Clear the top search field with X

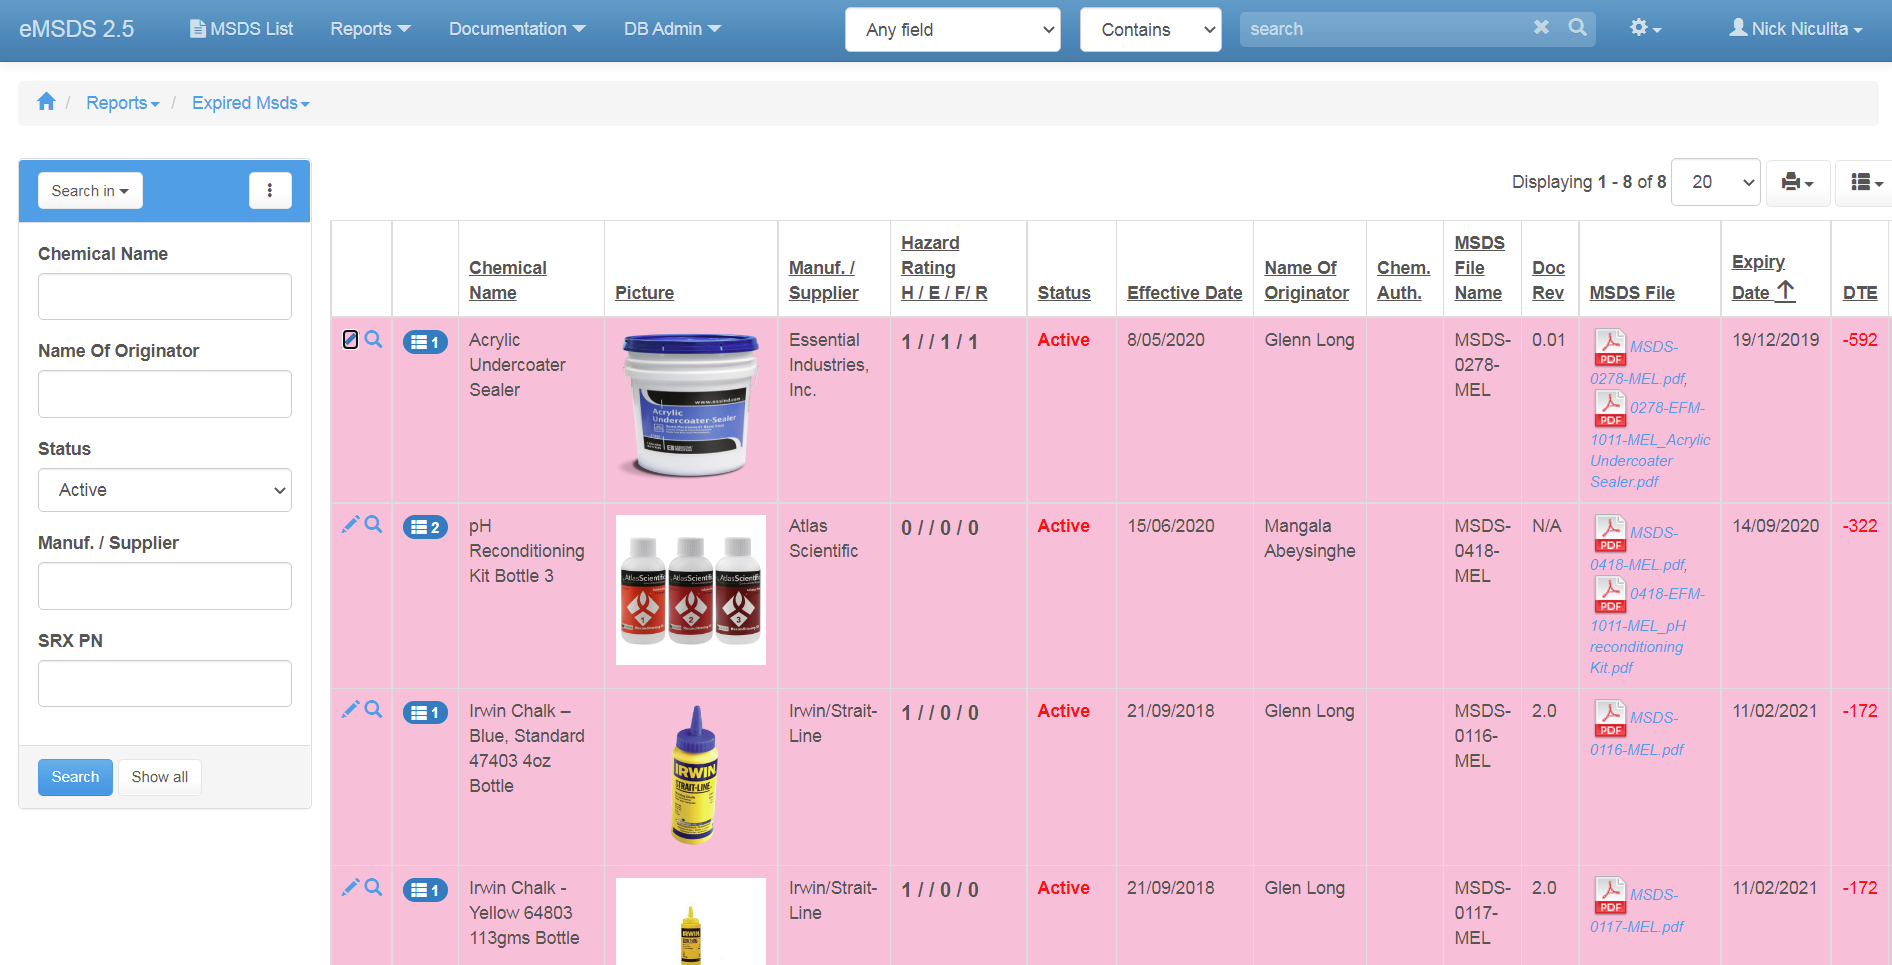[1541, 28]
